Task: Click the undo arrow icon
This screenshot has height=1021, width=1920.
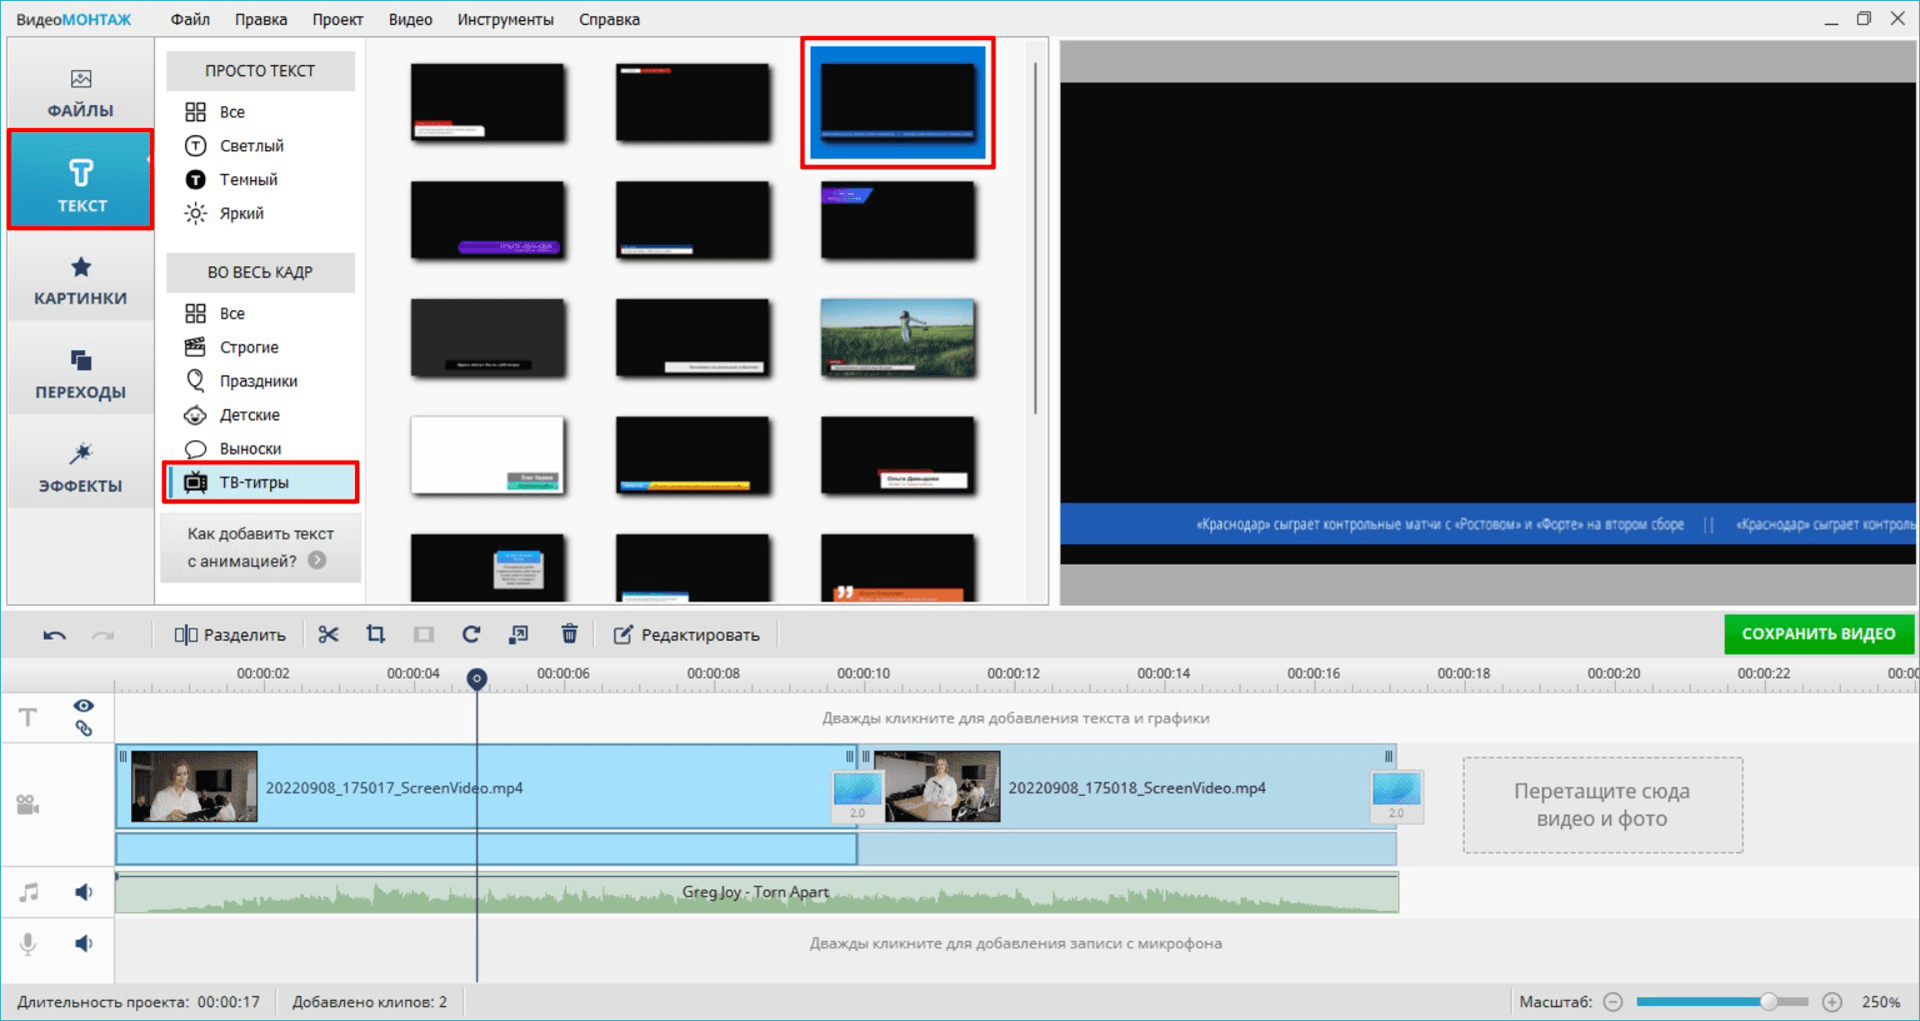Action: click(55, 635)
